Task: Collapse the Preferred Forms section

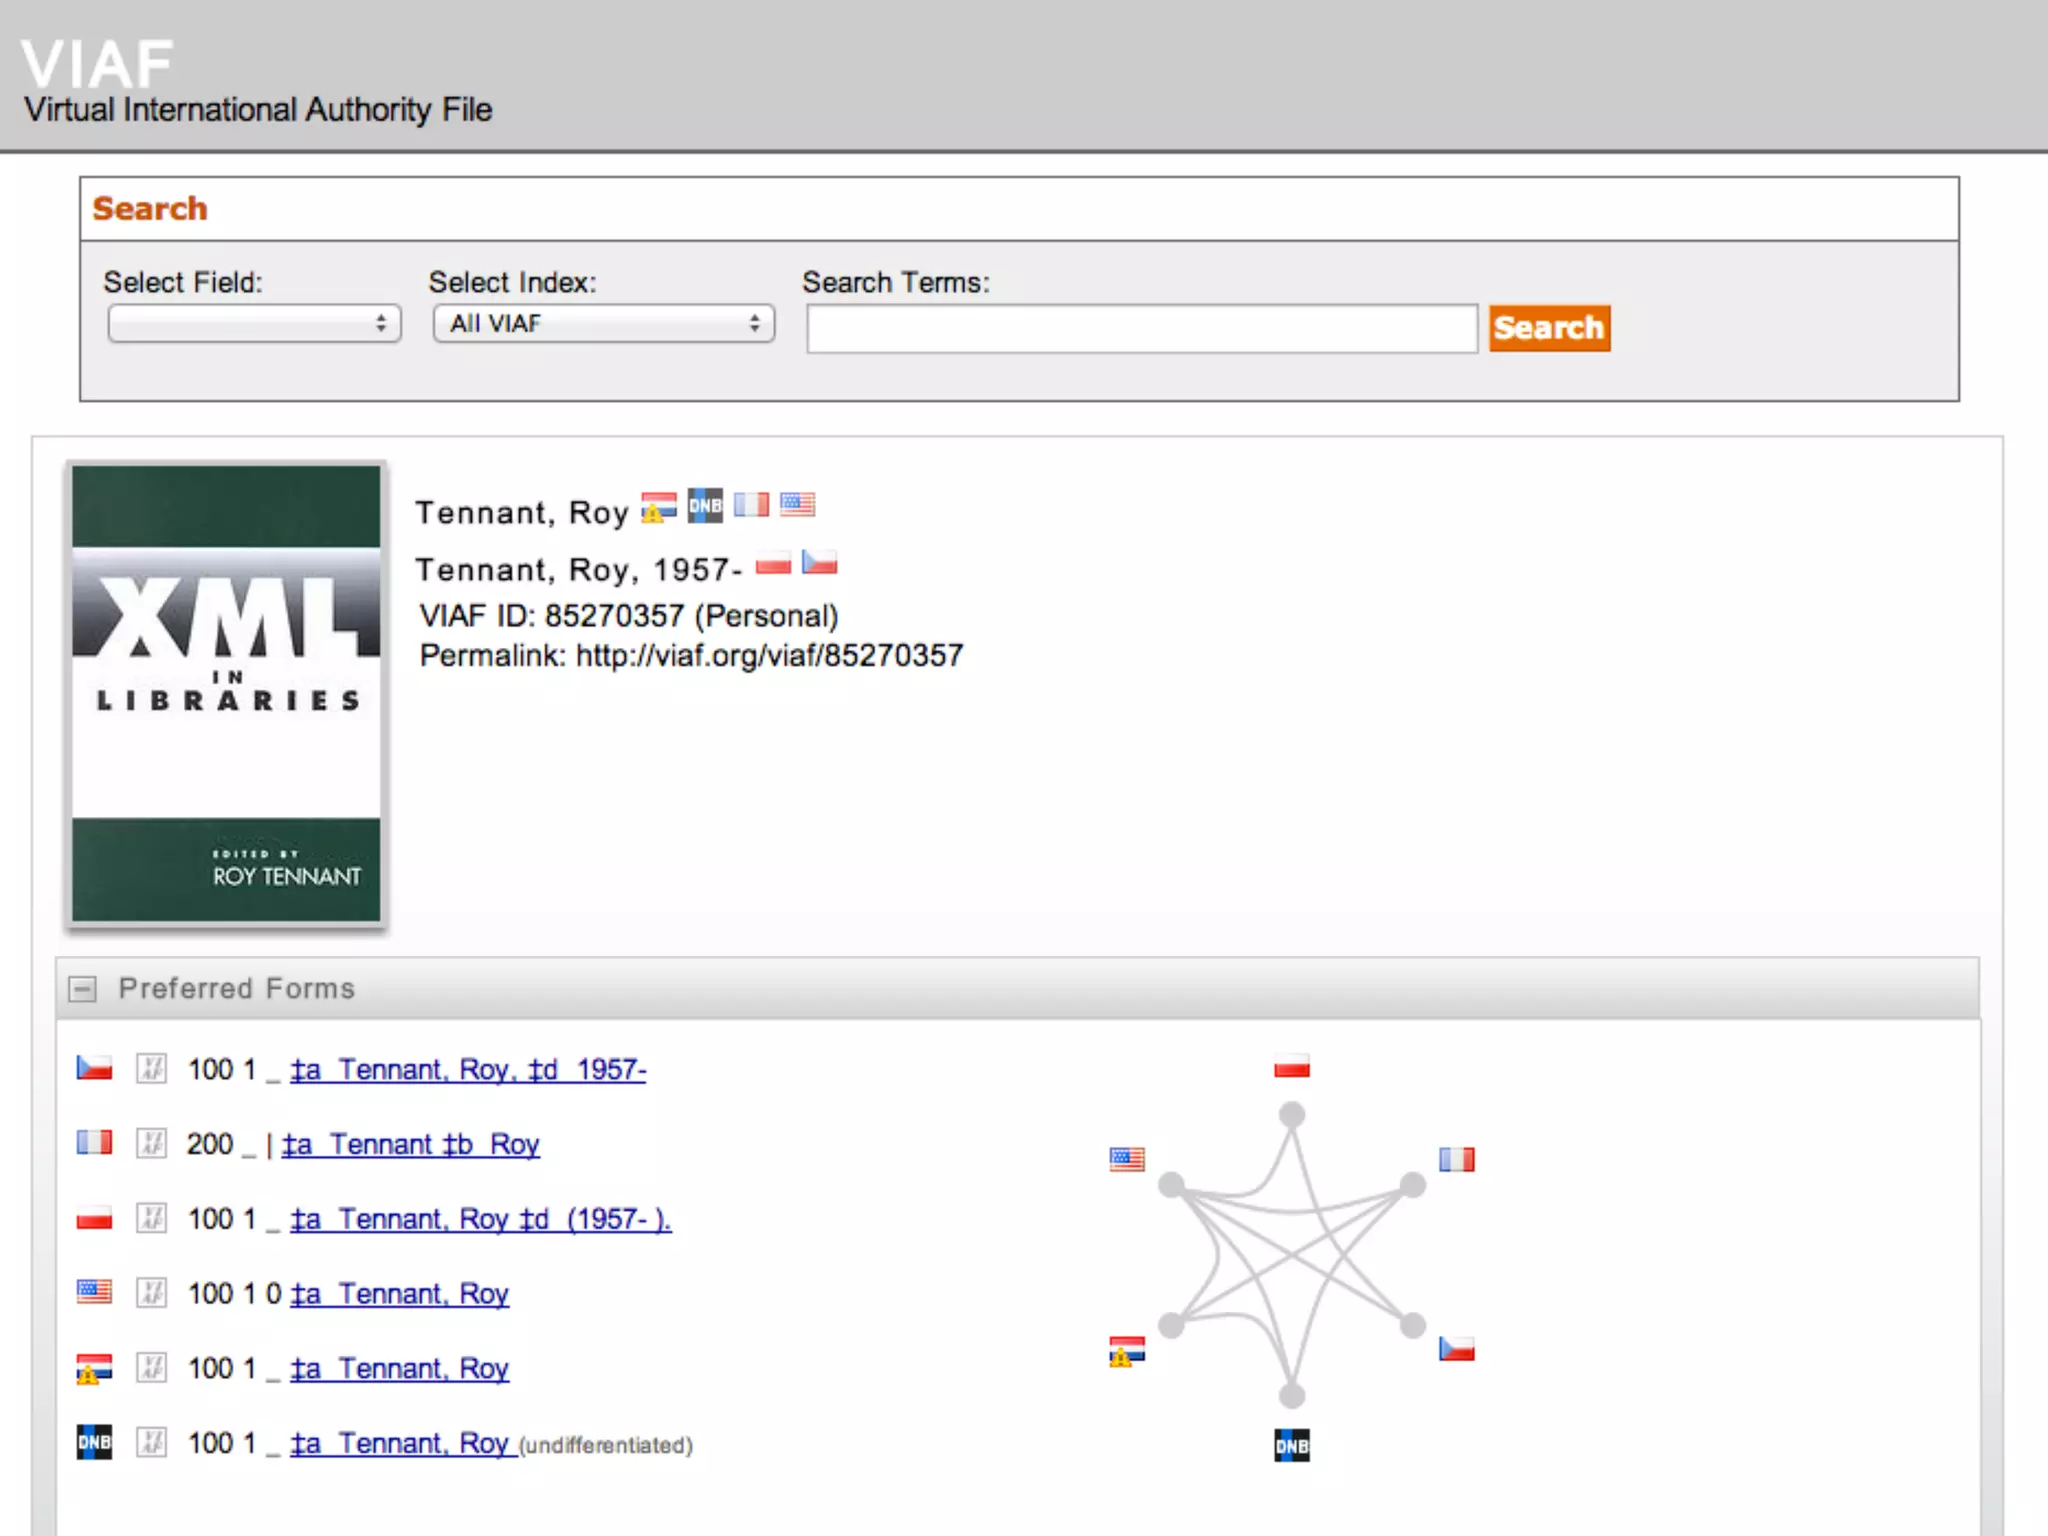Action: coord(83,989)
